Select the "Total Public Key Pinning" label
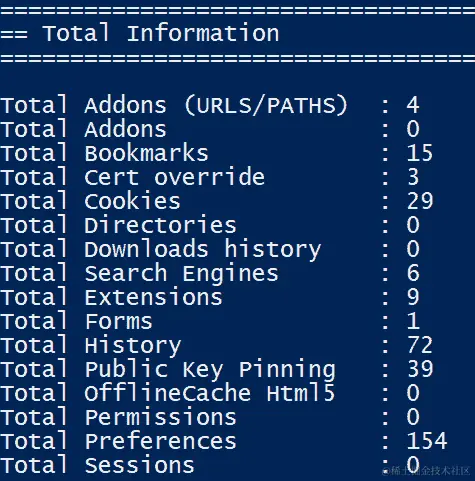Viewport: 475px width, 481px height. point(168,370)
